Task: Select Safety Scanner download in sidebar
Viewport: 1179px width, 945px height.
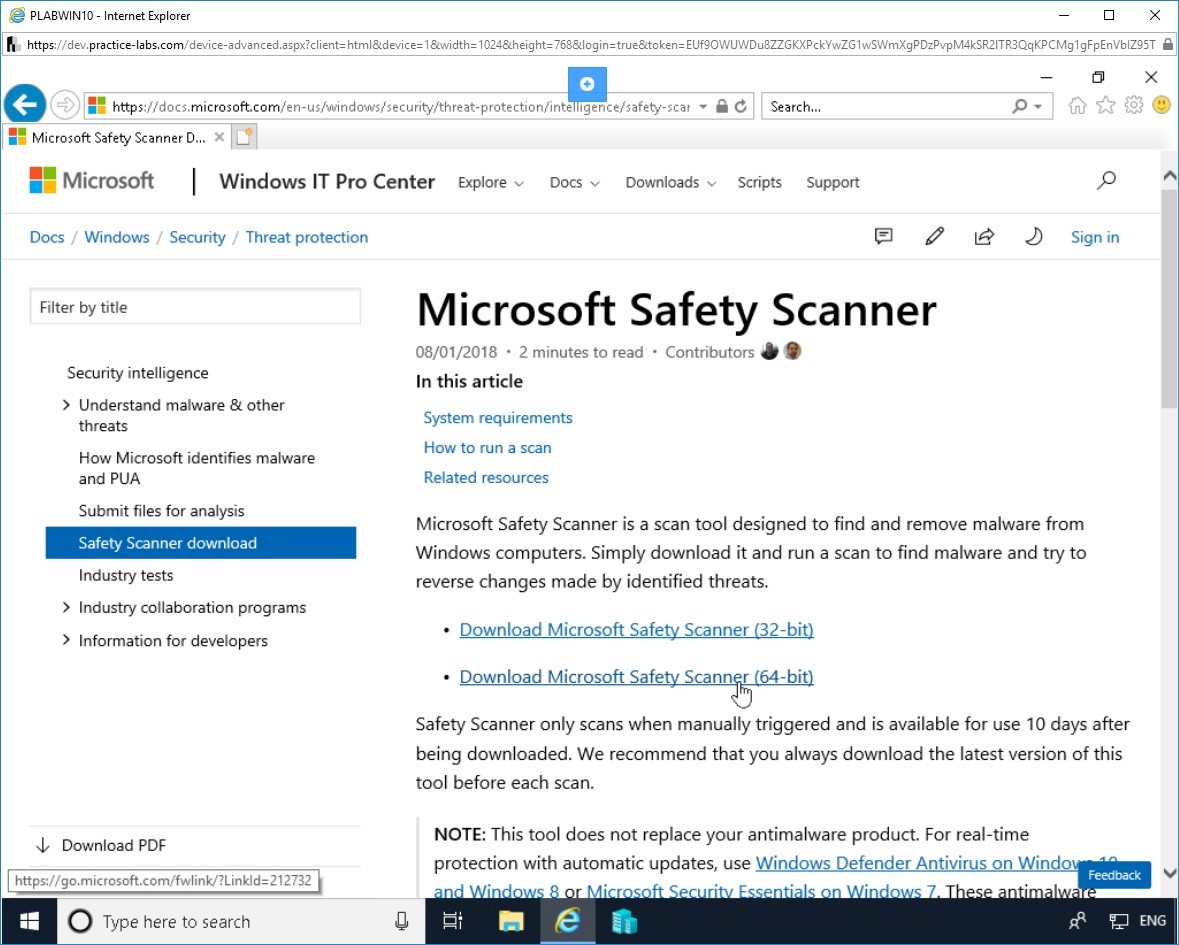Action: [201, 543]
